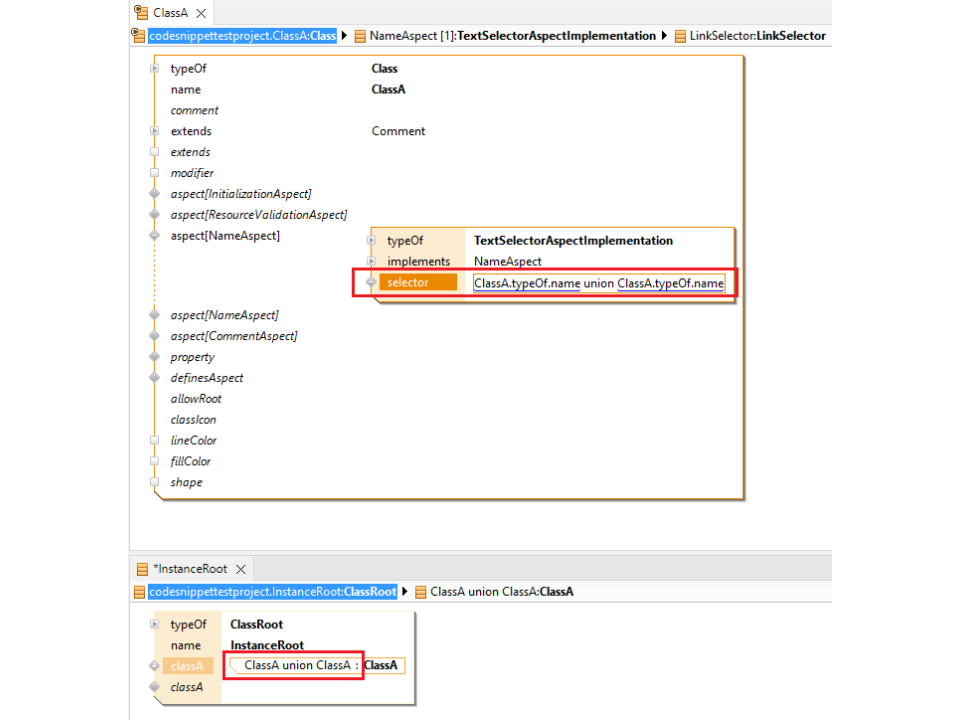Toggle the modifier square marker
This screenshot has width=960, height=720.
click(154, 173)
